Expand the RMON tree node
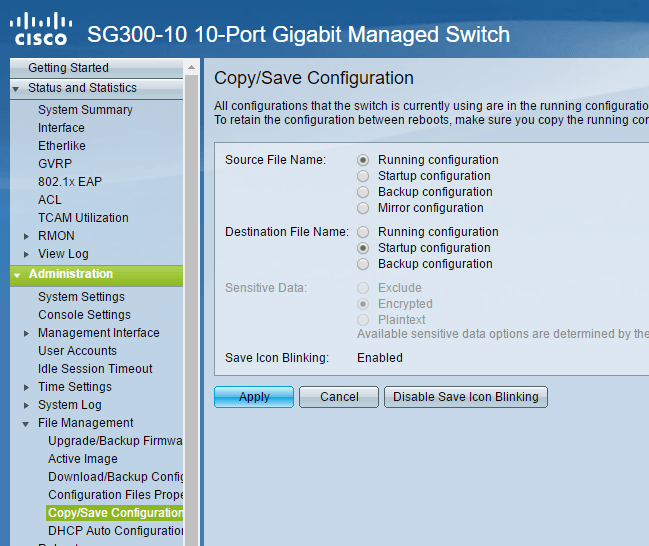 coord(27,236)
